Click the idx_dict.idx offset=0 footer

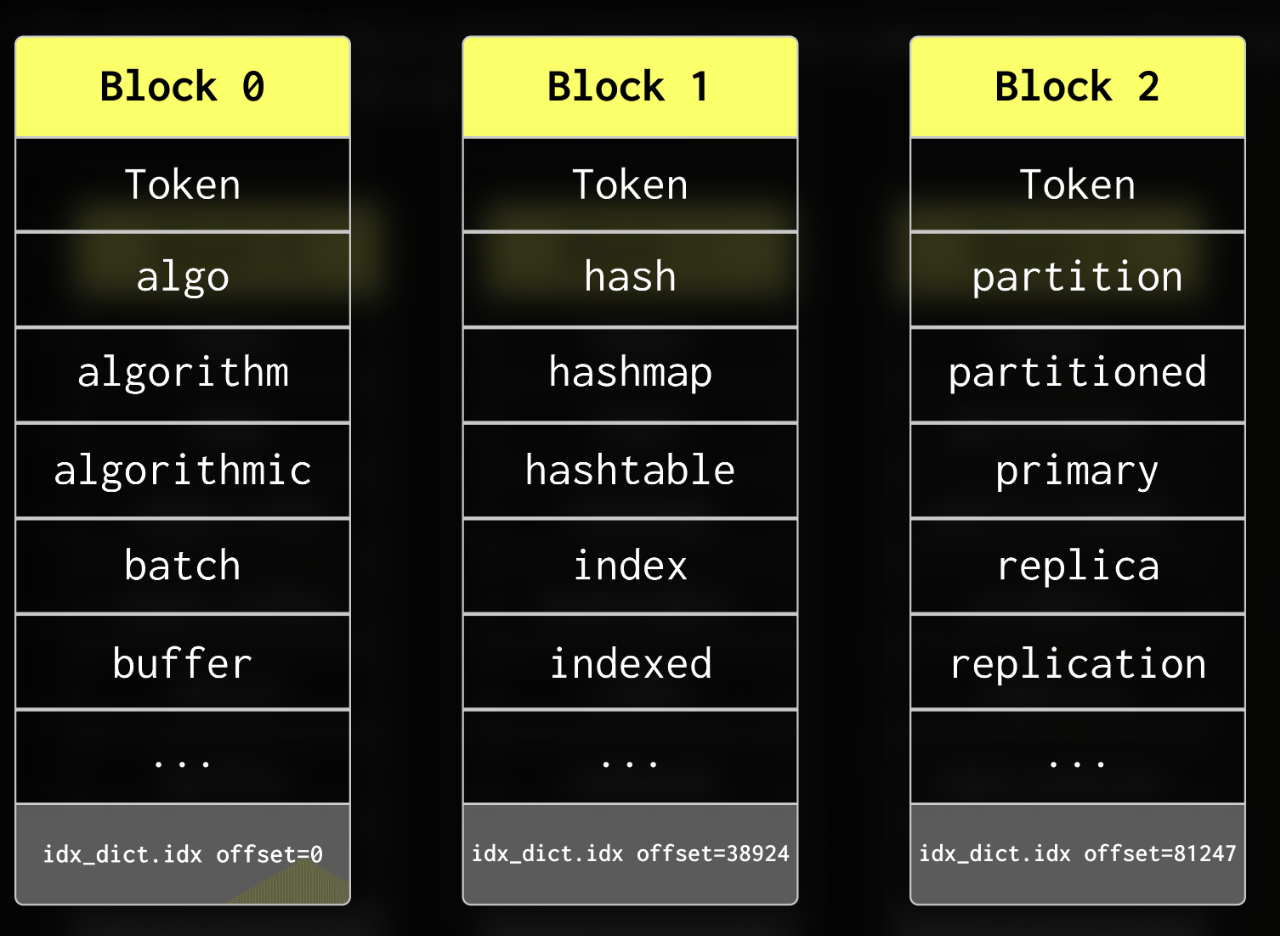tap(182, 854)
